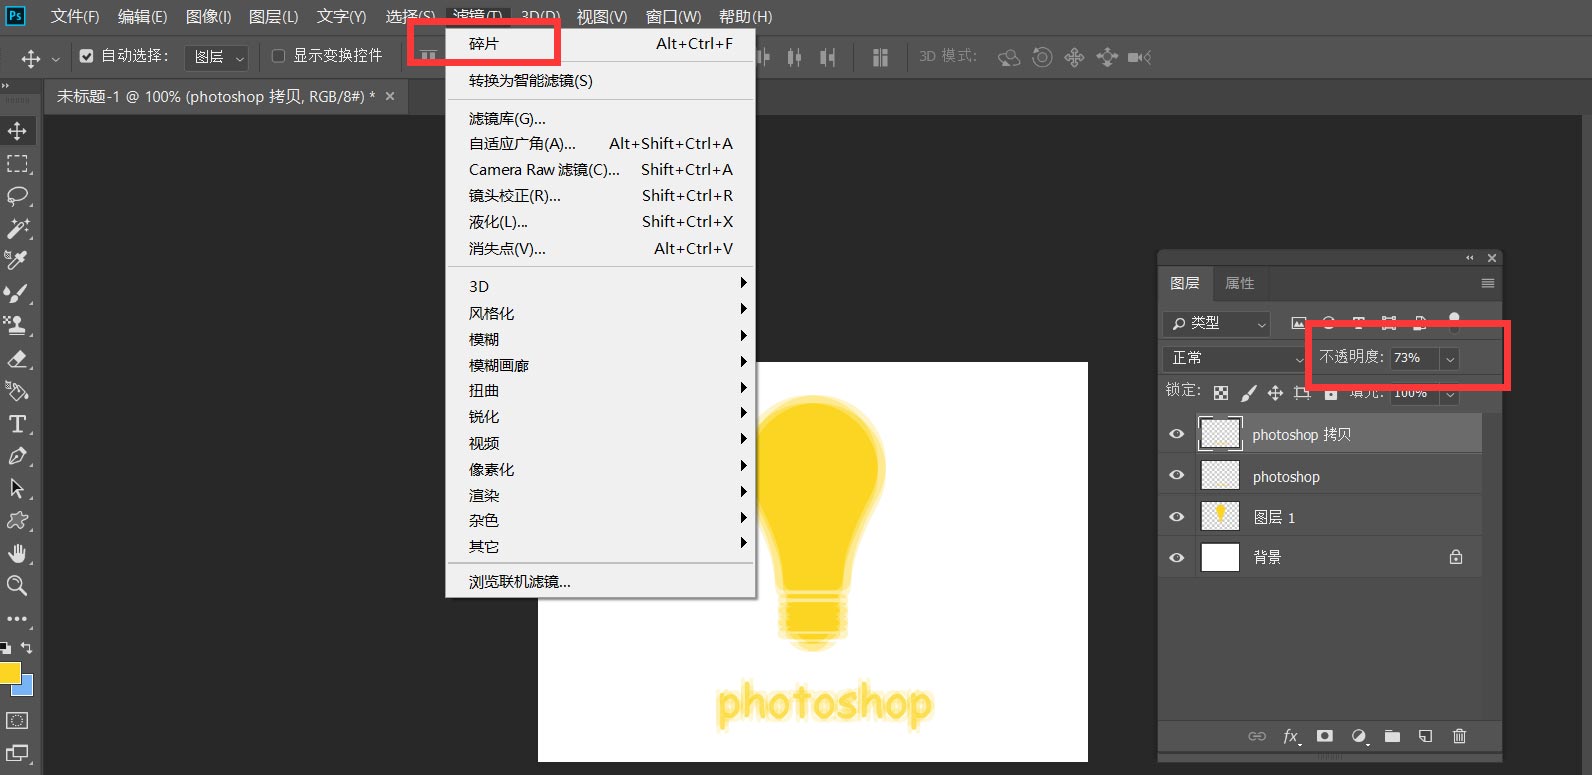
Task: Click the link layers chain icon
Action: 1257,736
